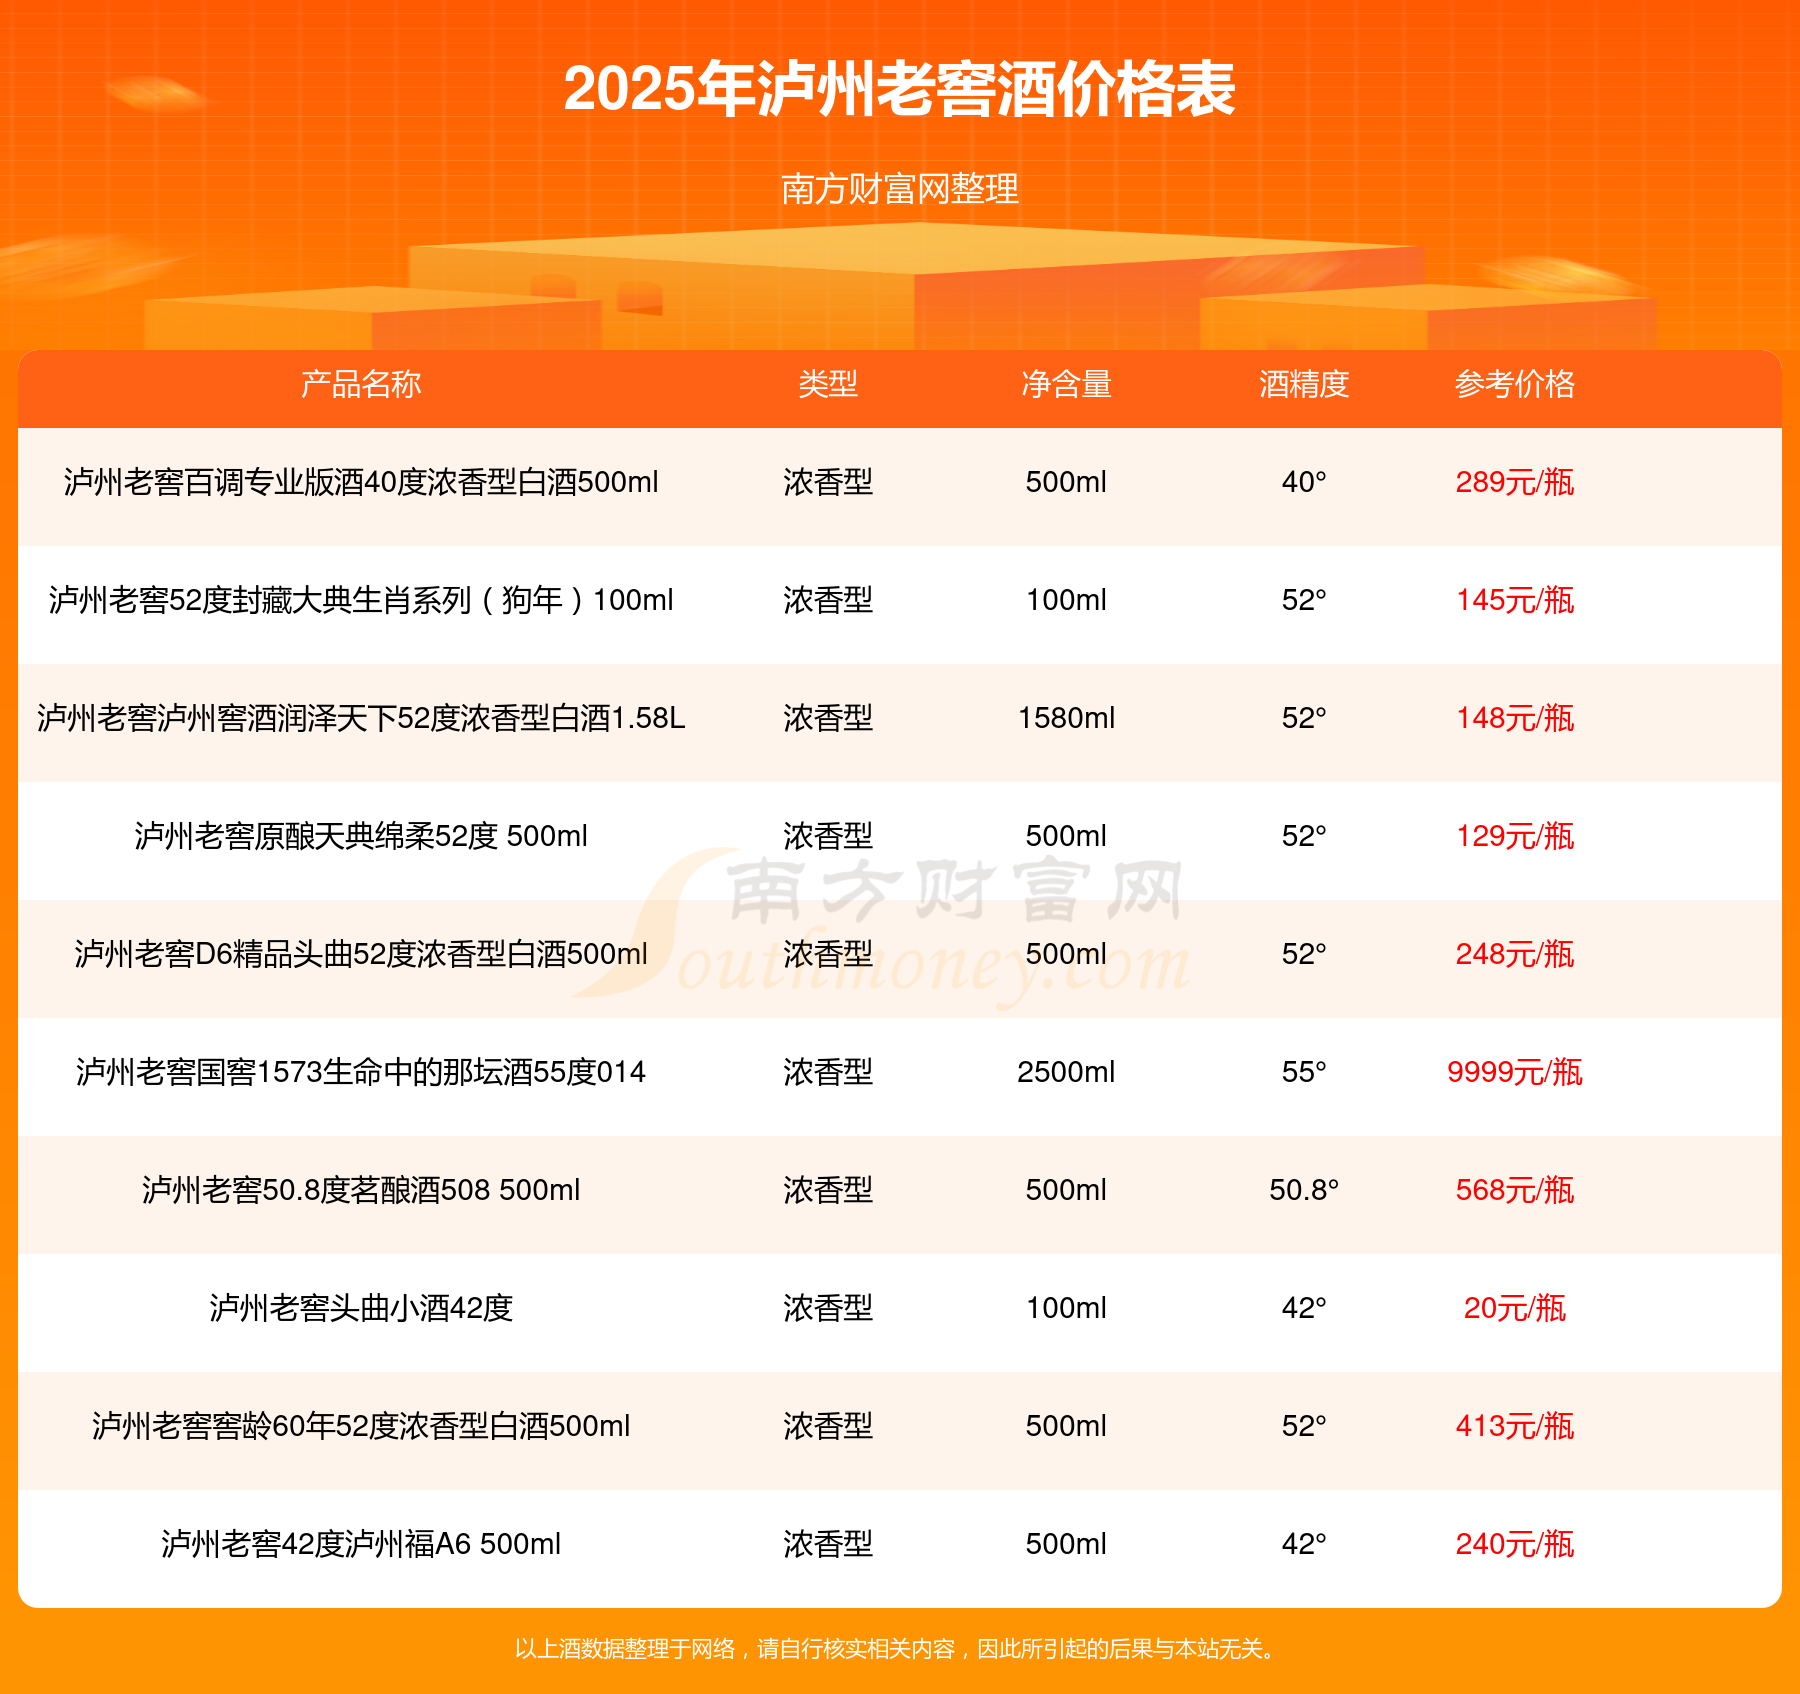Click the alcohol value '40°'
Screen dimensions: 1800x1694
pos(1304,482)
